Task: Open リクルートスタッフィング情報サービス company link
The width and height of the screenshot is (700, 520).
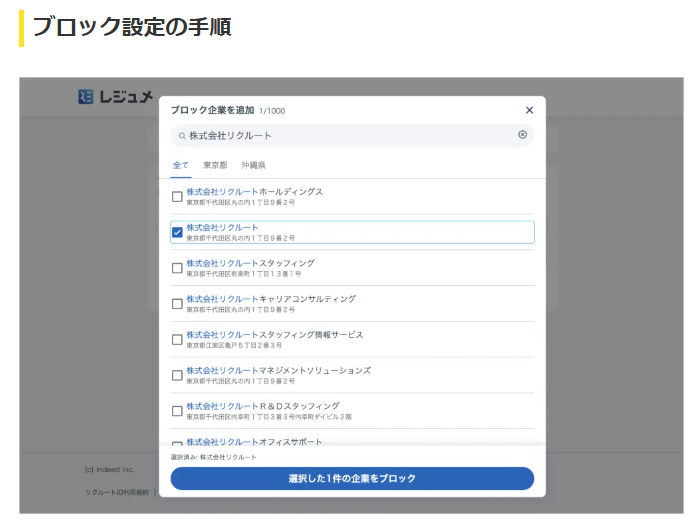Action: click(275, 334)
